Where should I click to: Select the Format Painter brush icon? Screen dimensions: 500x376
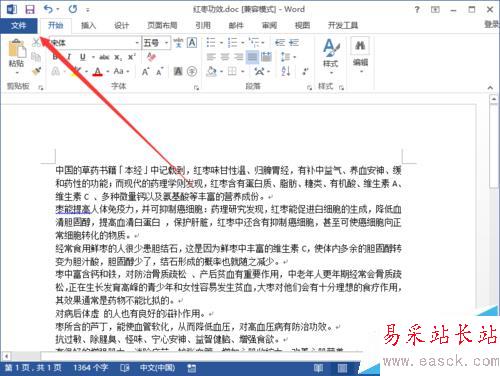click(x=36, y=71)
